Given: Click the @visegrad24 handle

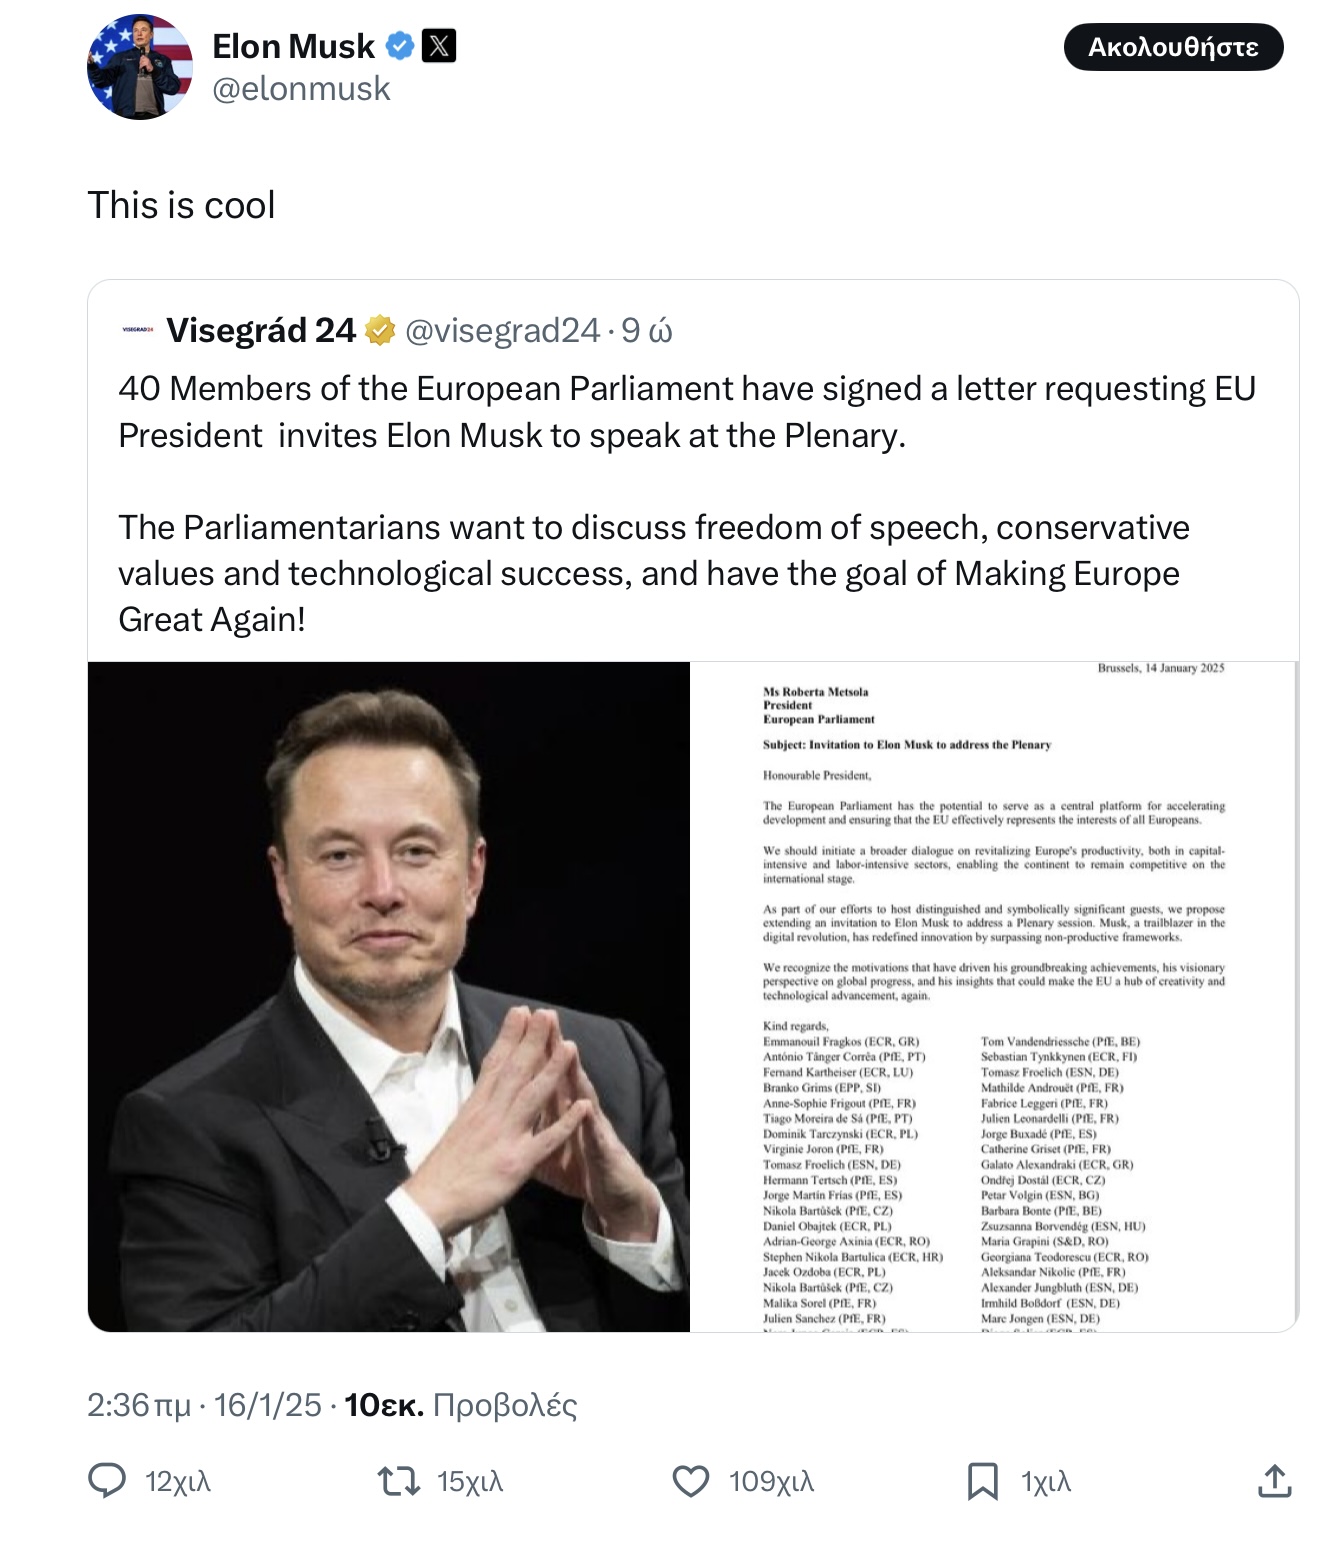Looking at the screenshot, I should (x=503, y=330).
